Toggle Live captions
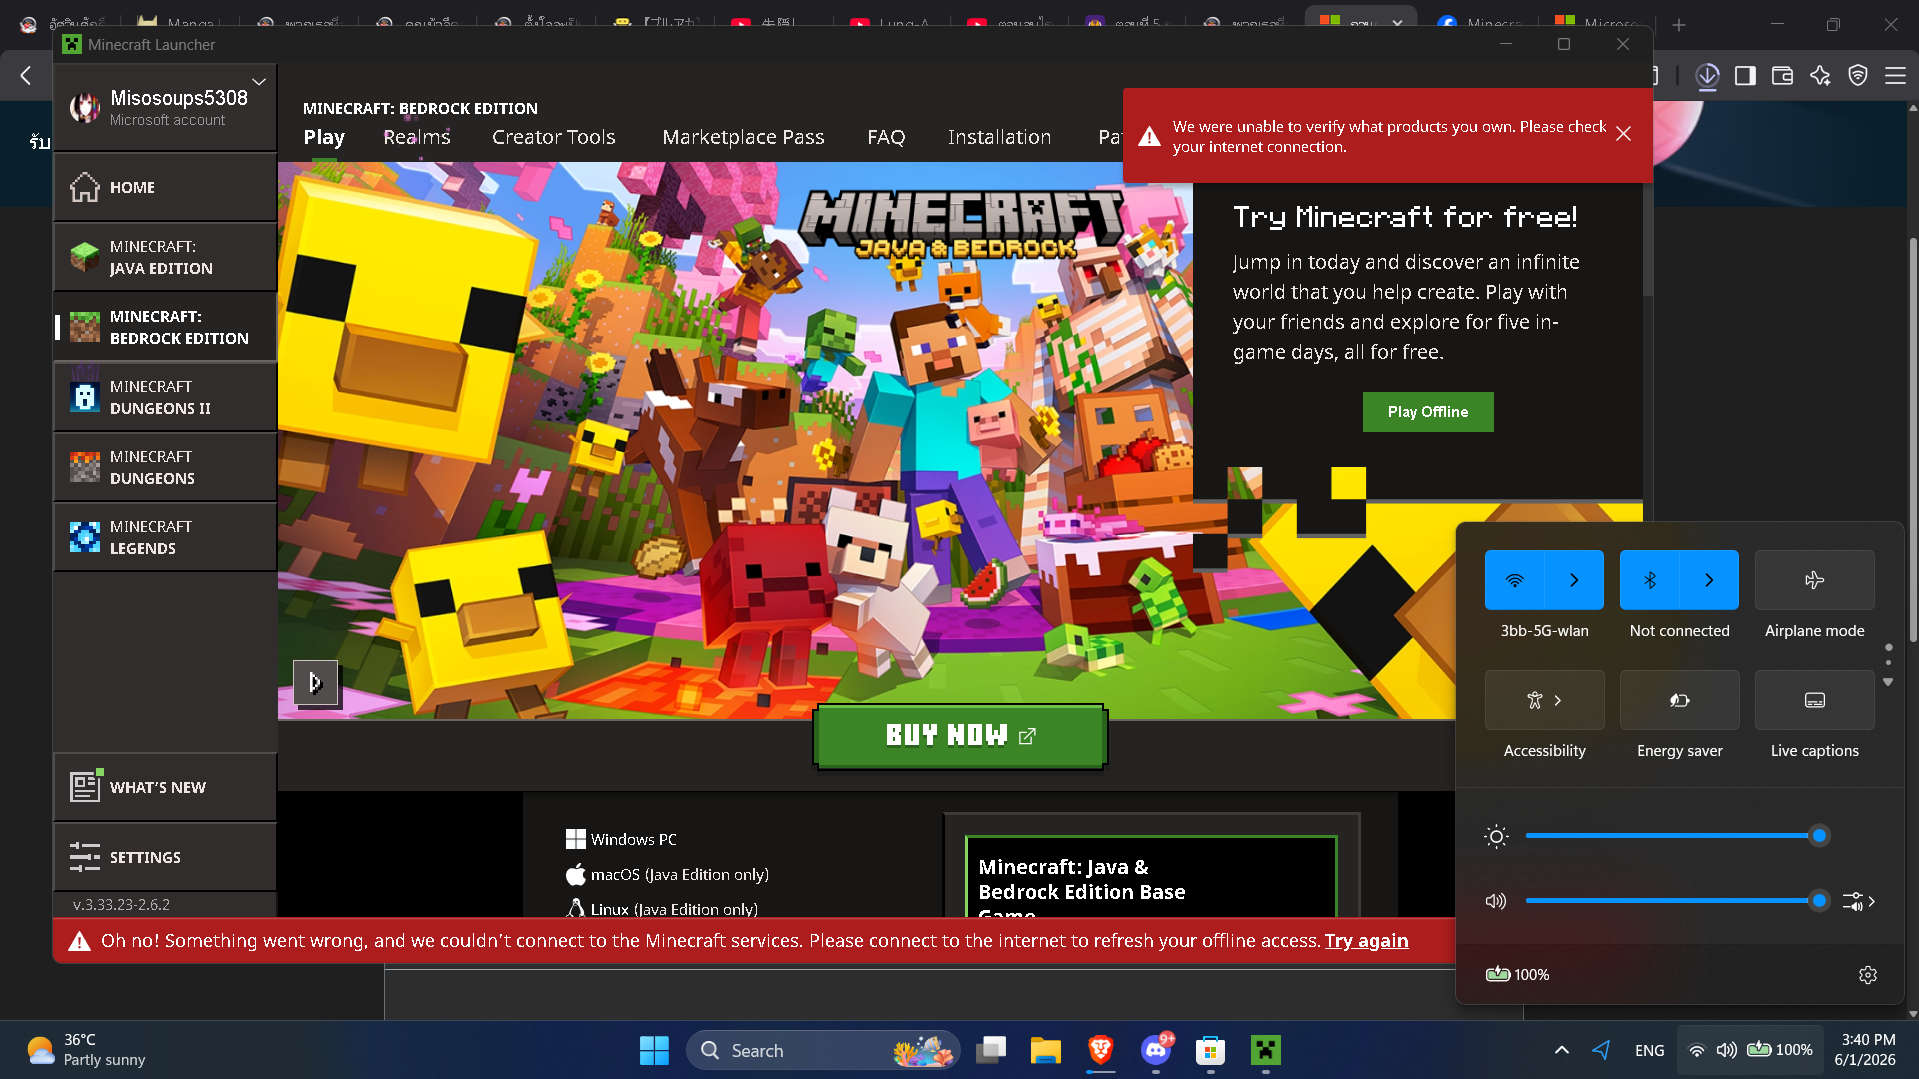1919x1079 pixels. point(1814,700)
